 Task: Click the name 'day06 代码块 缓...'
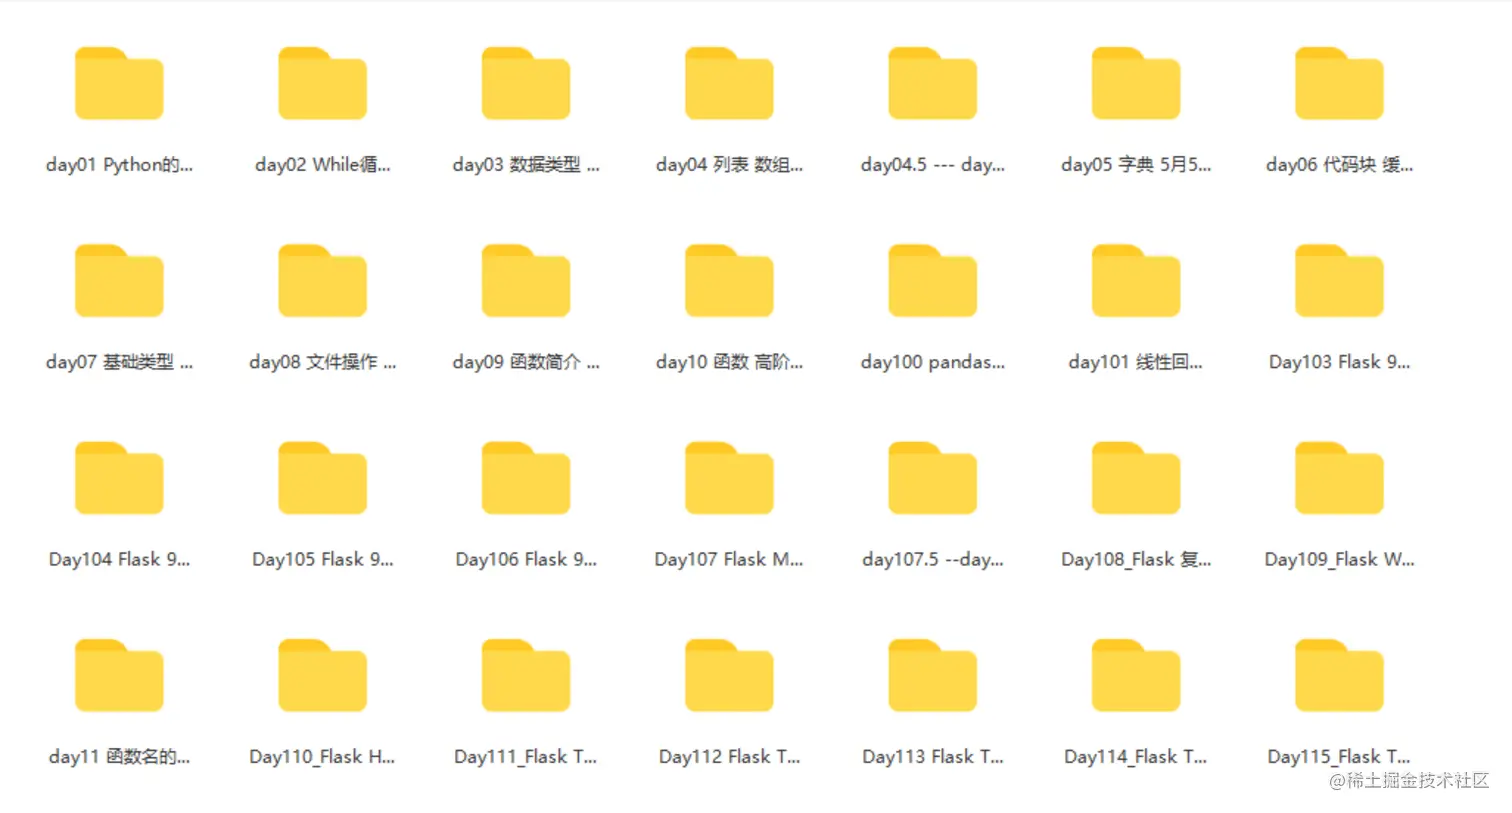coord(1339,165)
